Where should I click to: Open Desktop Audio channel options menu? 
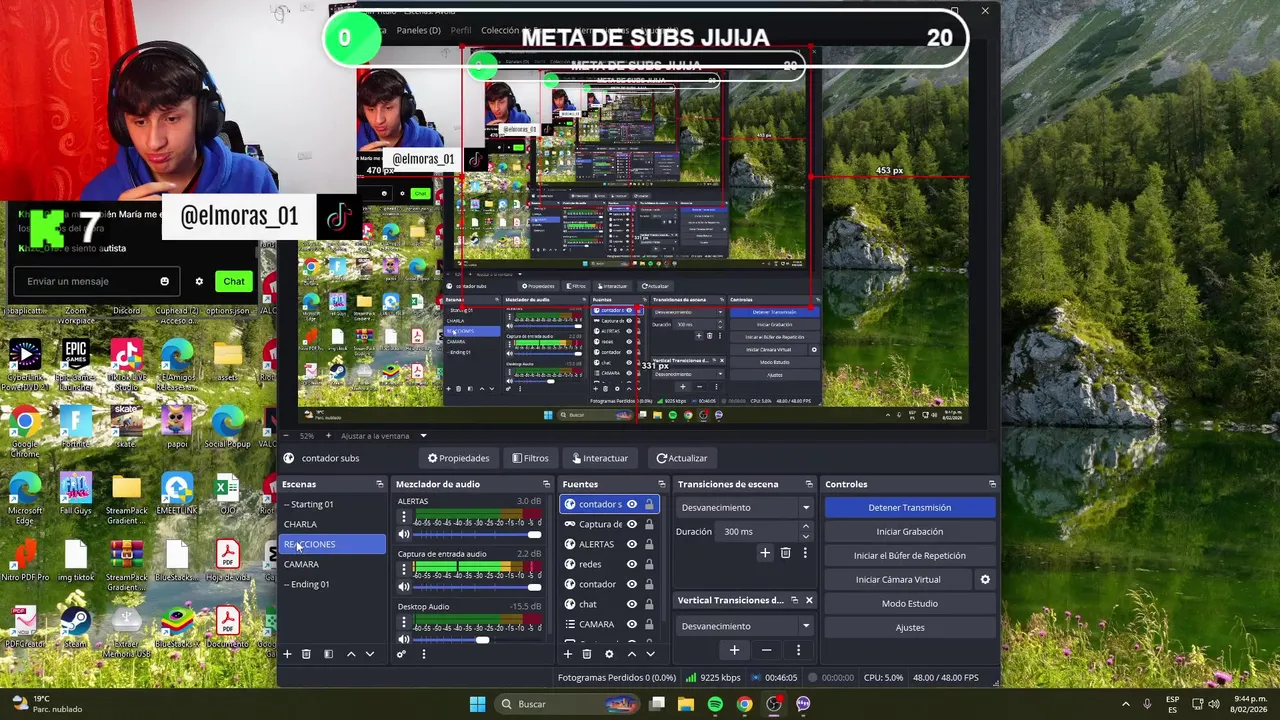[x=404, y=623]
